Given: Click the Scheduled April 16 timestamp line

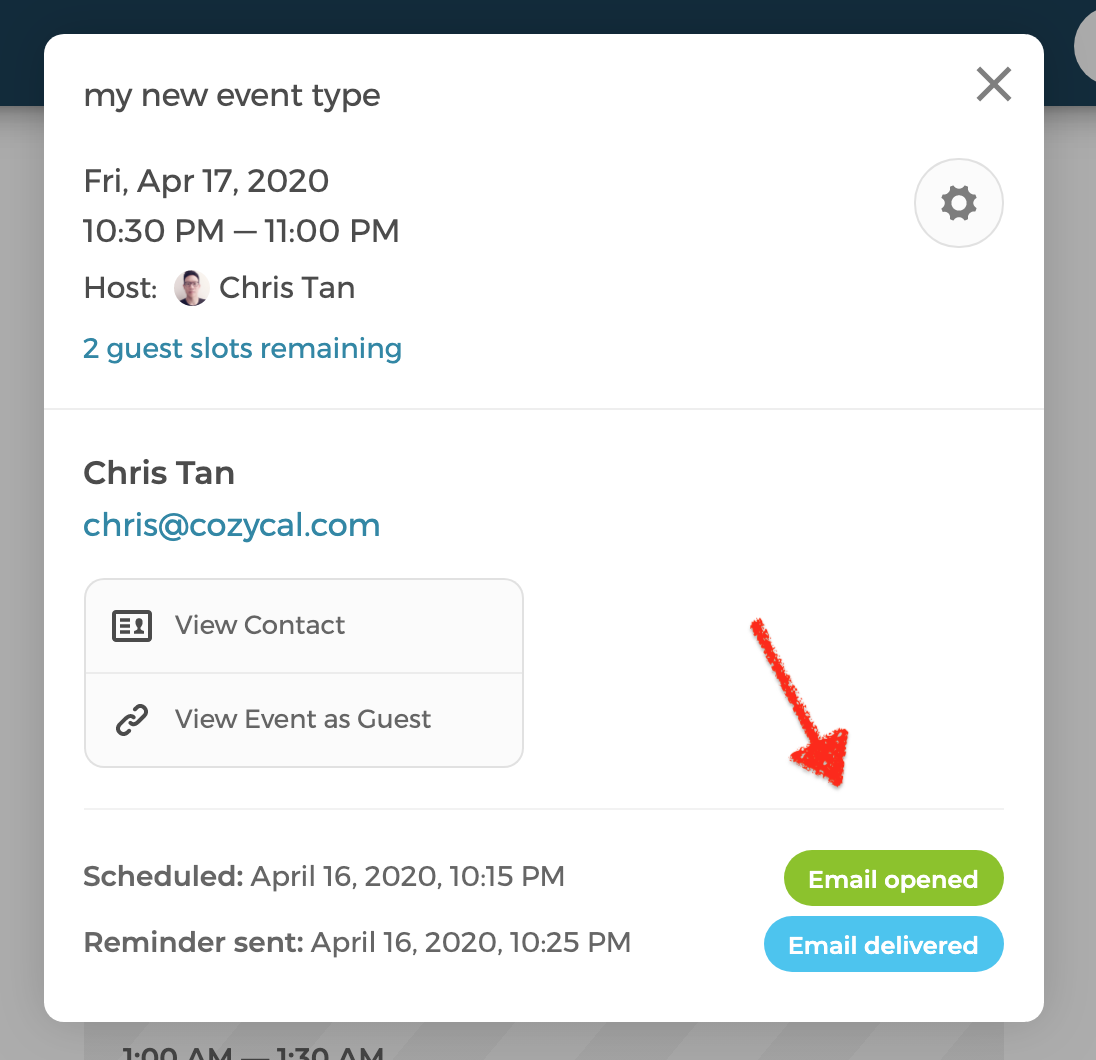Looking at the screenshot, I should [x=324, y=876].
